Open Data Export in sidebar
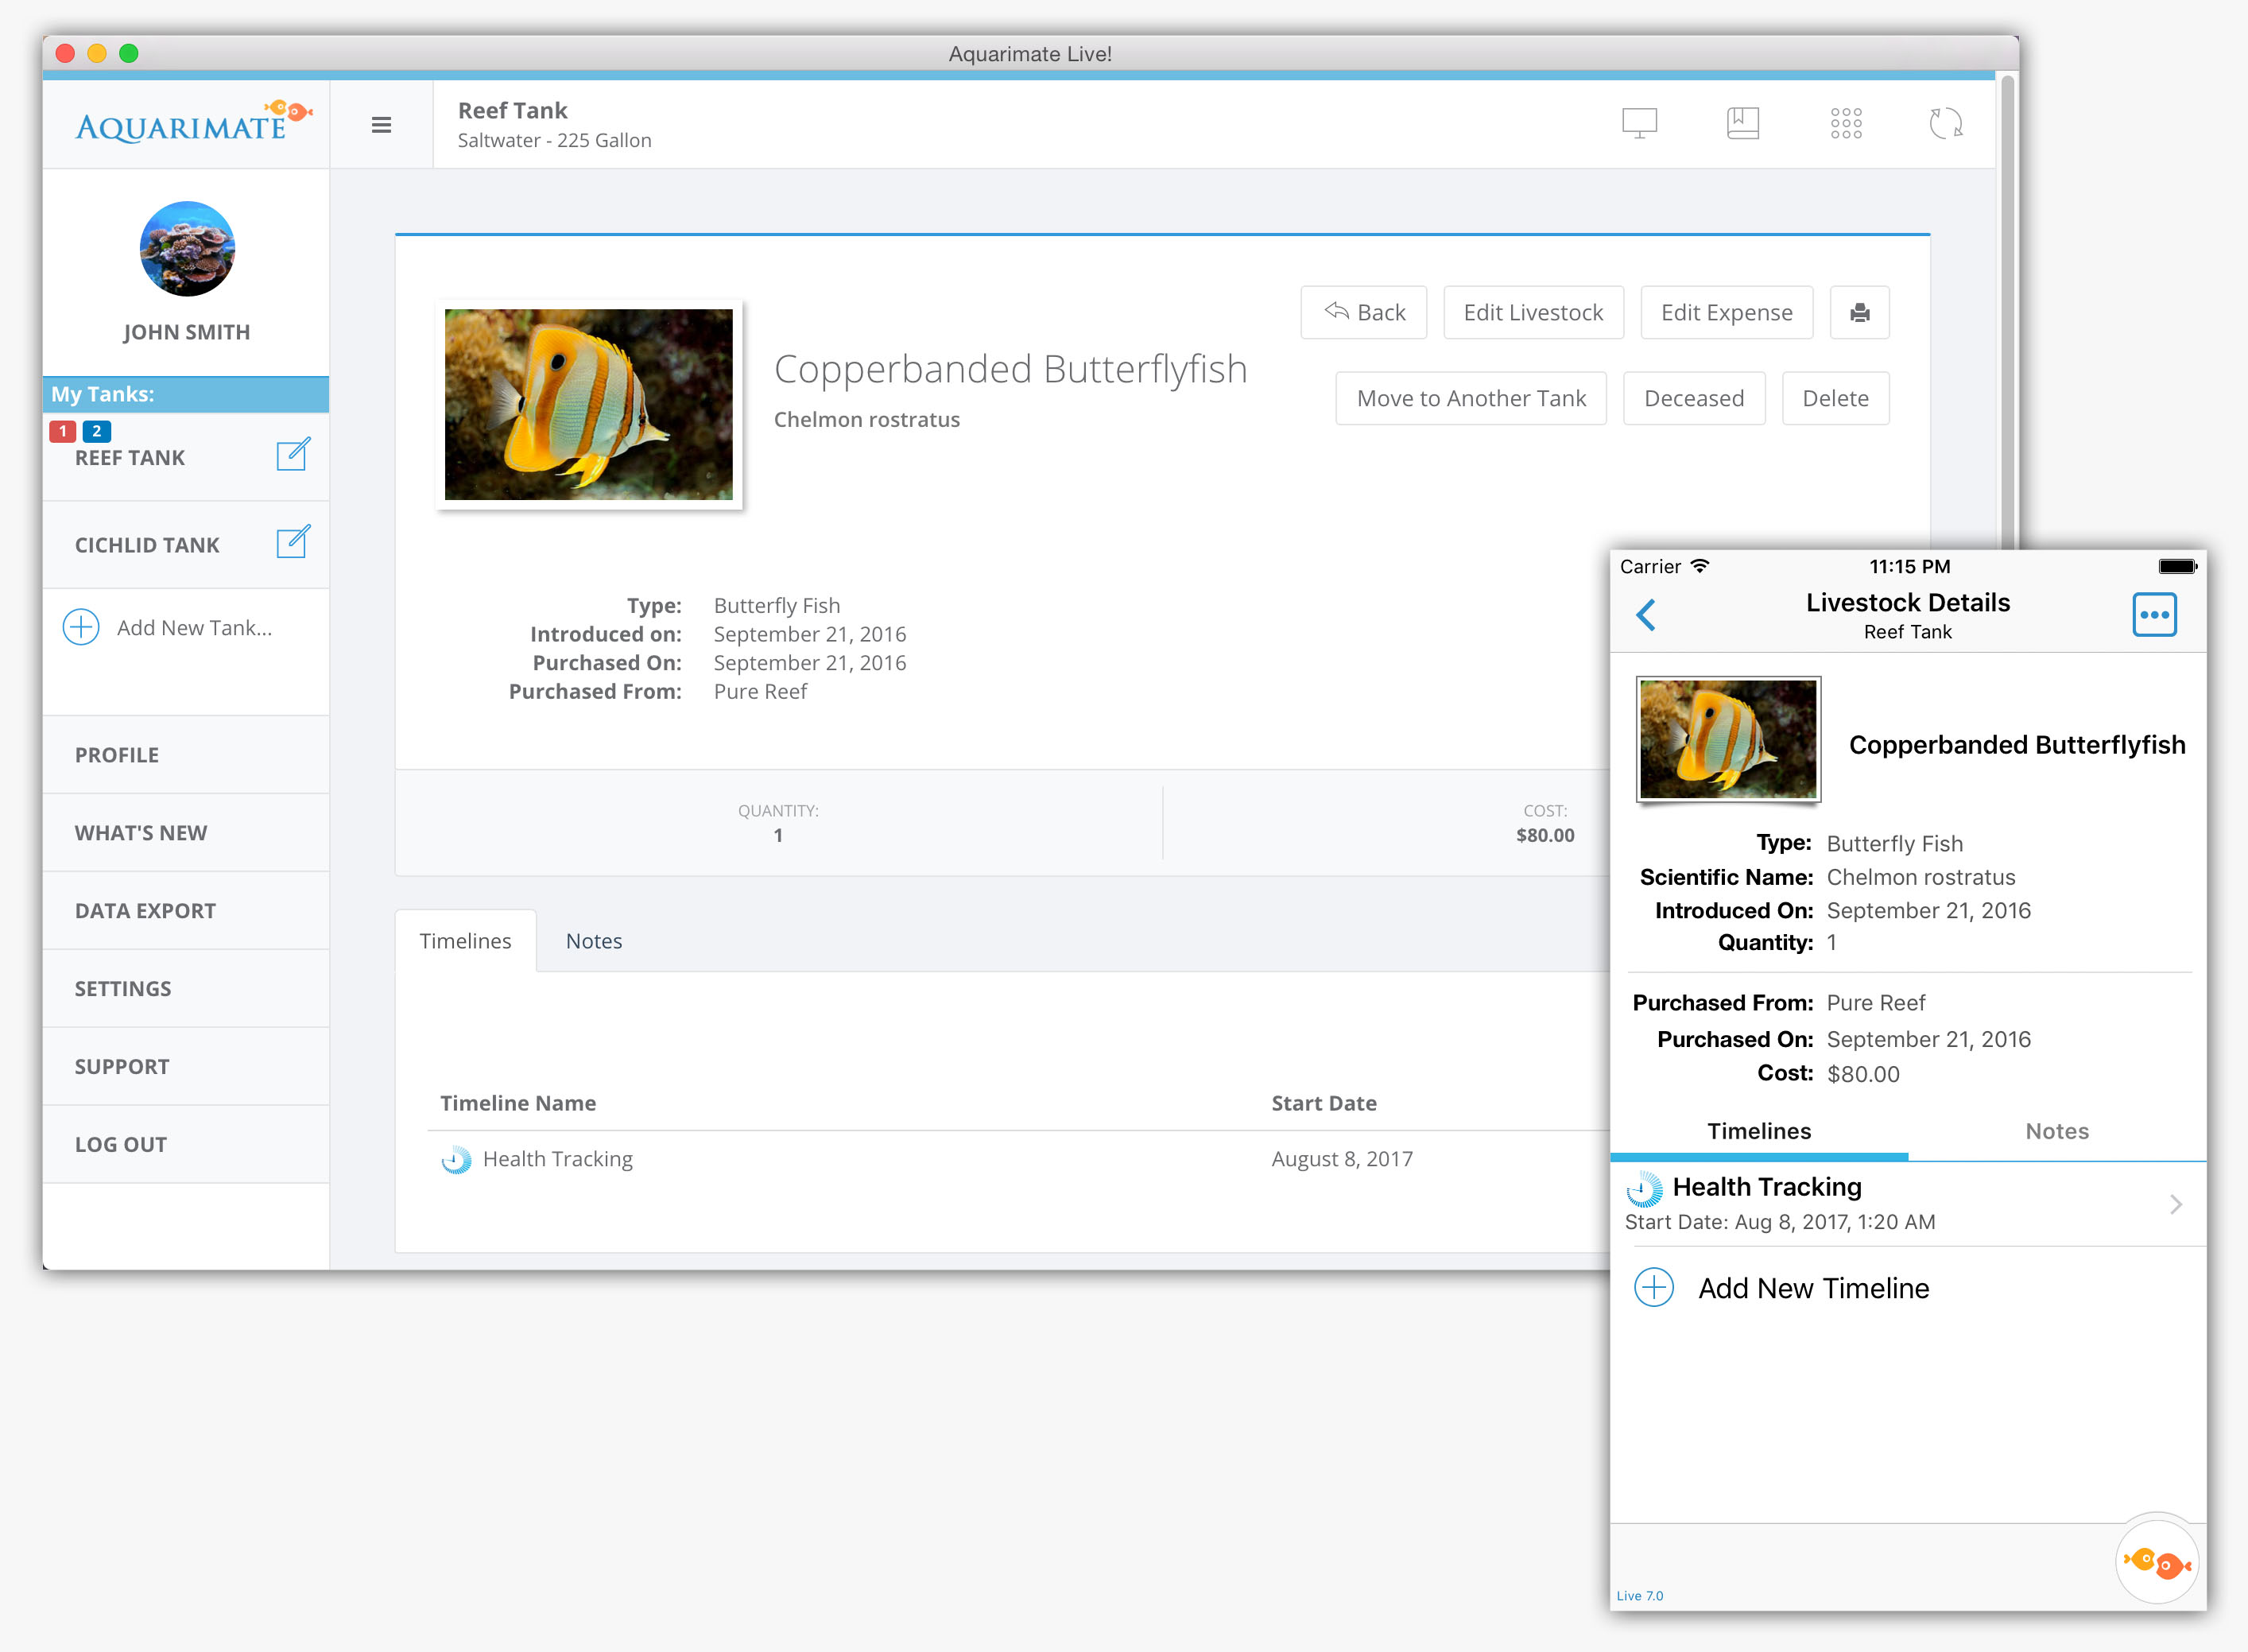This screenshot has height=1652, width=2248. pos(186,911)
